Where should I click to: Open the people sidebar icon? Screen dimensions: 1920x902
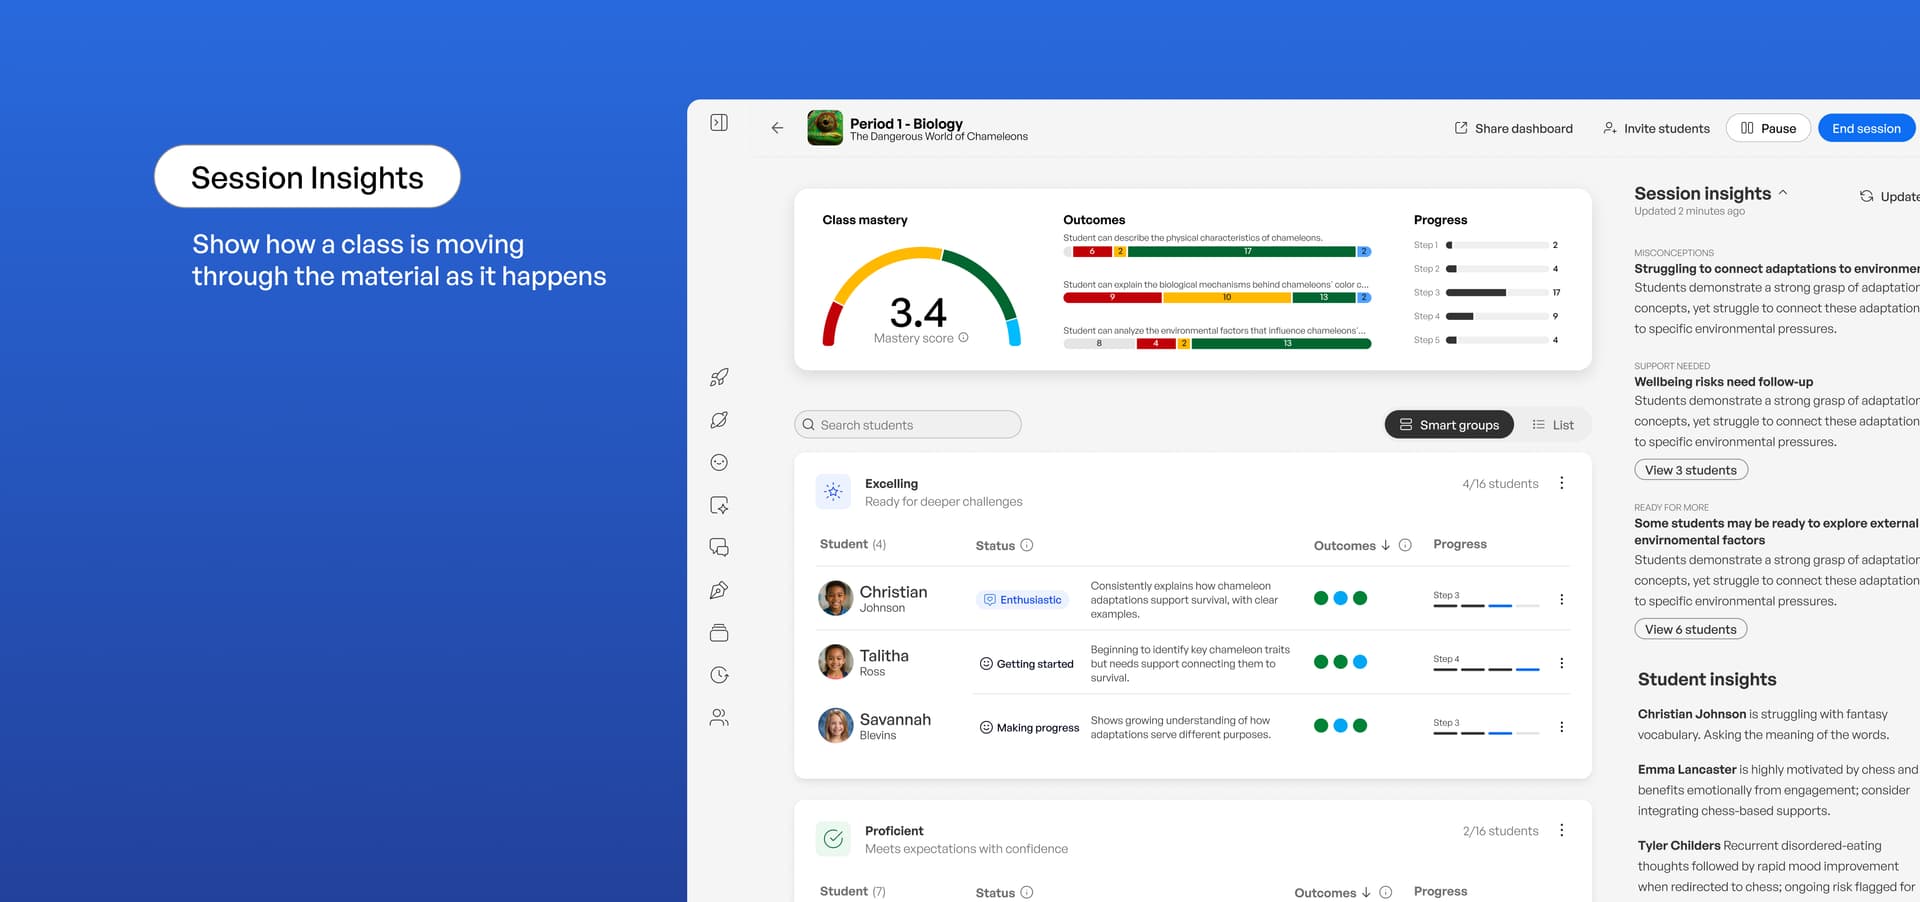point(719,717)
